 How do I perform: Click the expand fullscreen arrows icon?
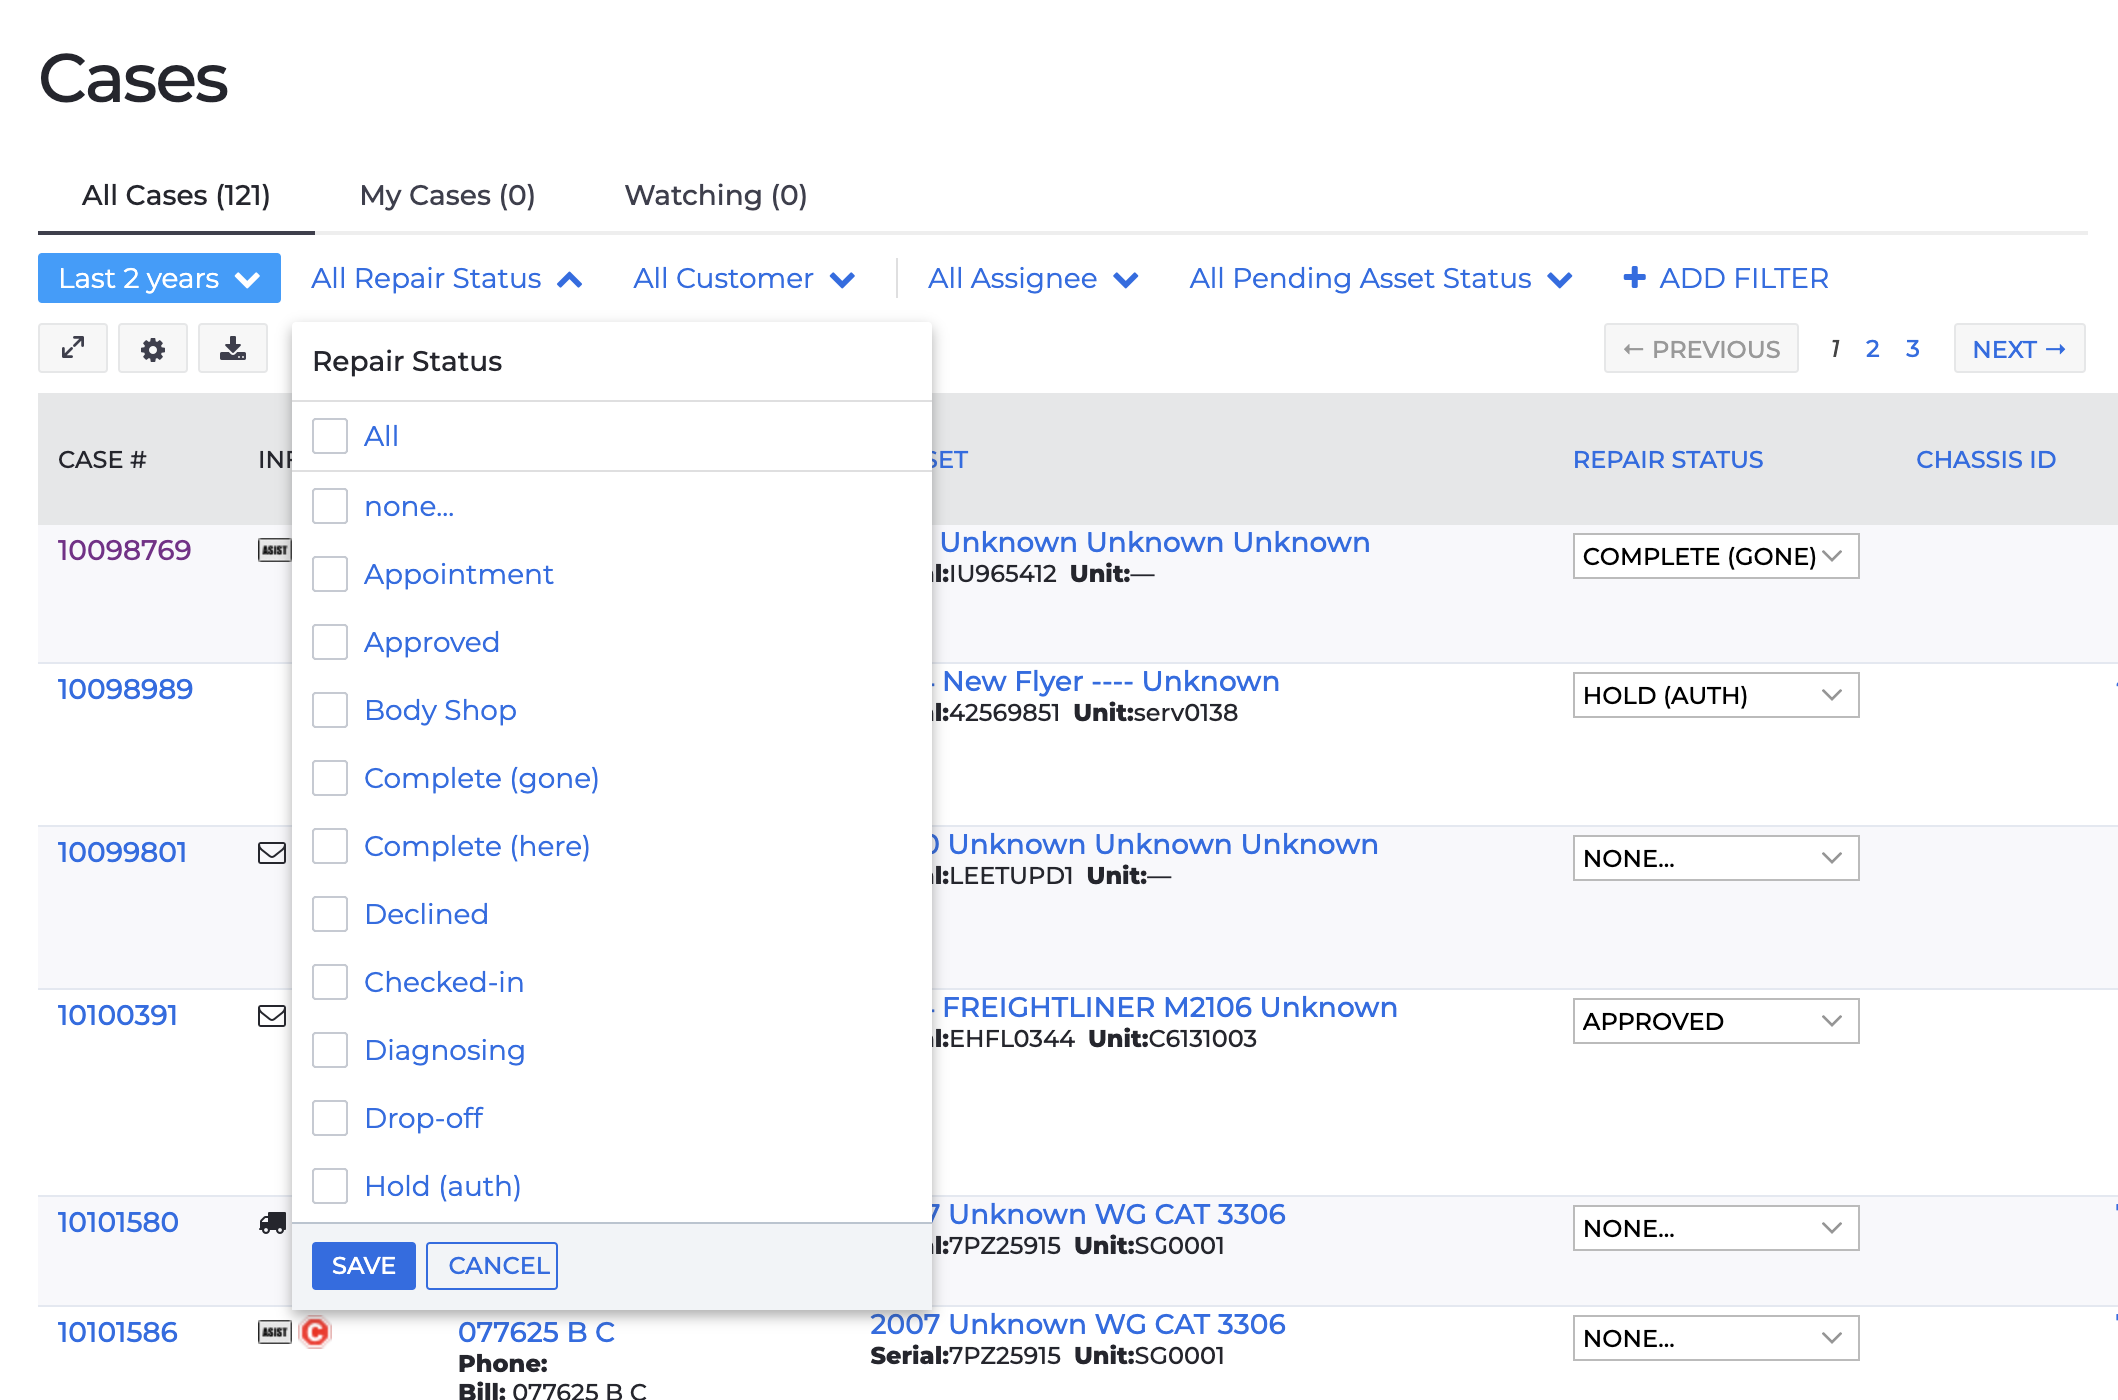tap(73, 348)
